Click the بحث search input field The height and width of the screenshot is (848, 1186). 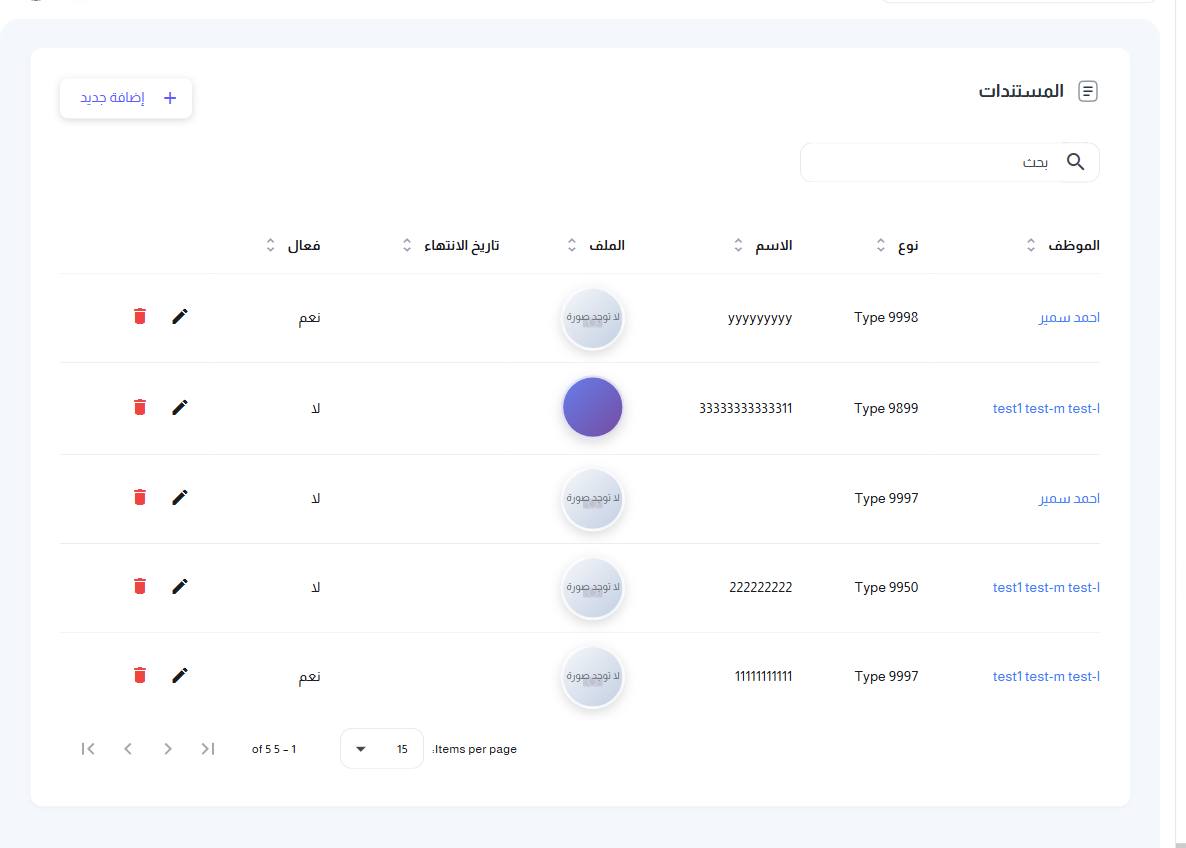tap(949, 162)
